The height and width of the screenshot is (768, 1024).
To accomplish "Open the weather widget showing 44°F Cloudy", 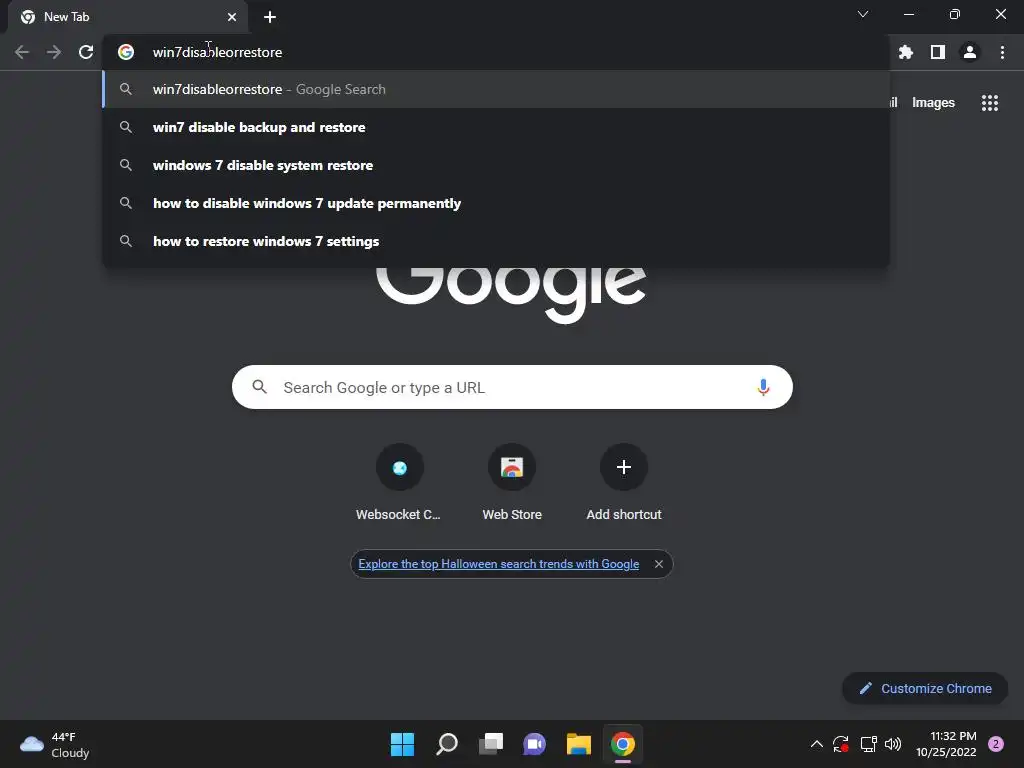I will [x=55, y=744].
